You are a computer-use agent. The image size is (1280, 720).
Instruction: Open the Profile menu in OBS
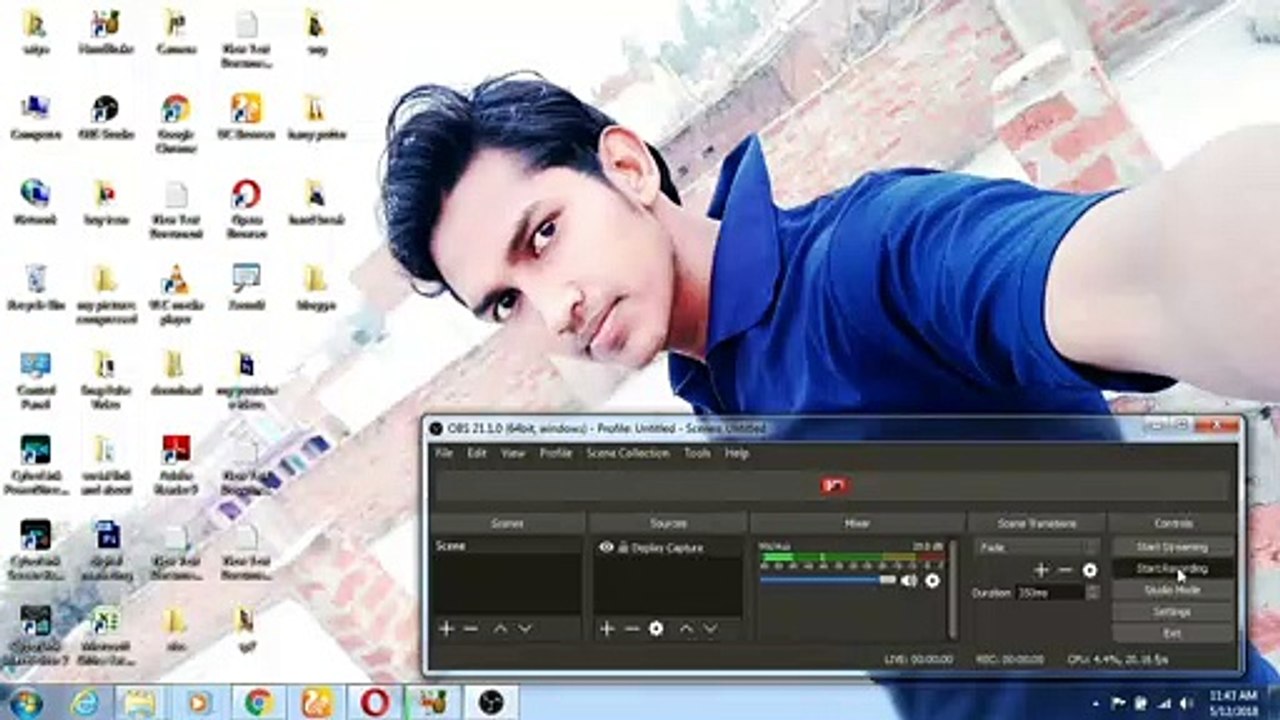point(556,453)
